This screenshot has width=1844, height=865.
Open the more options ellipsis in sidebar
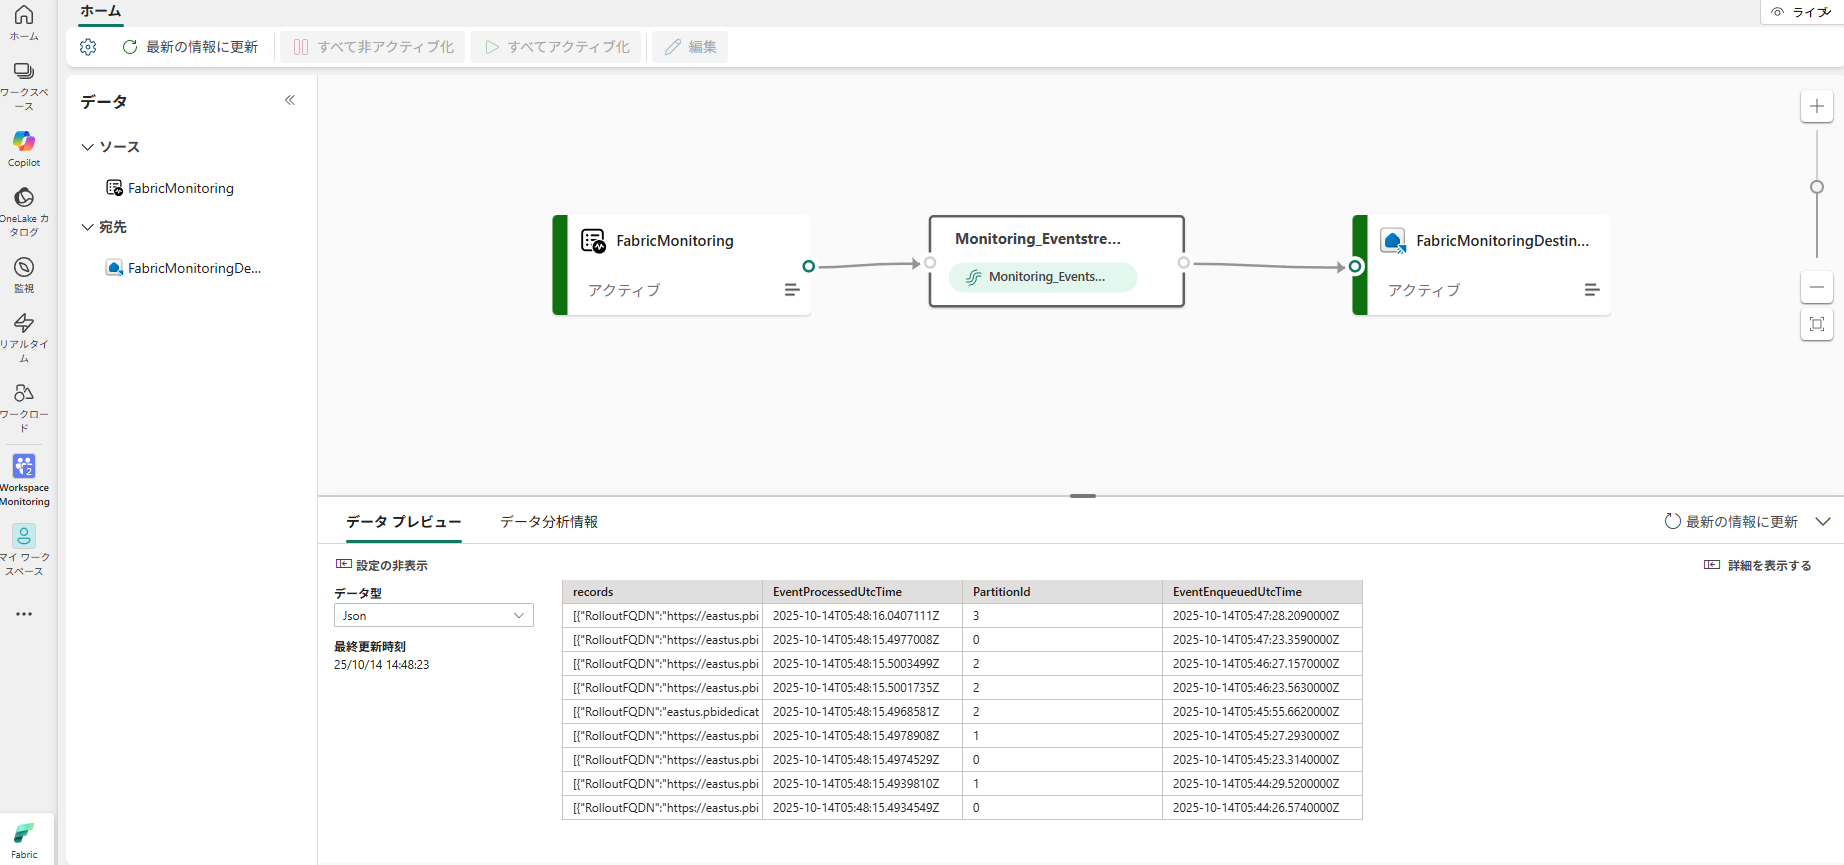24,614
